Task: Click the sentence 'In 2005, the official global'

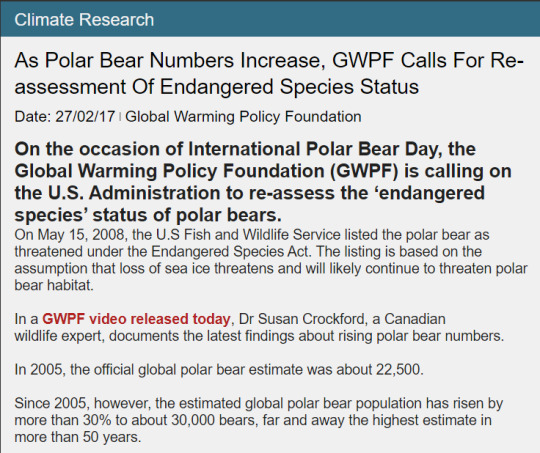Action: pos(219,370)
